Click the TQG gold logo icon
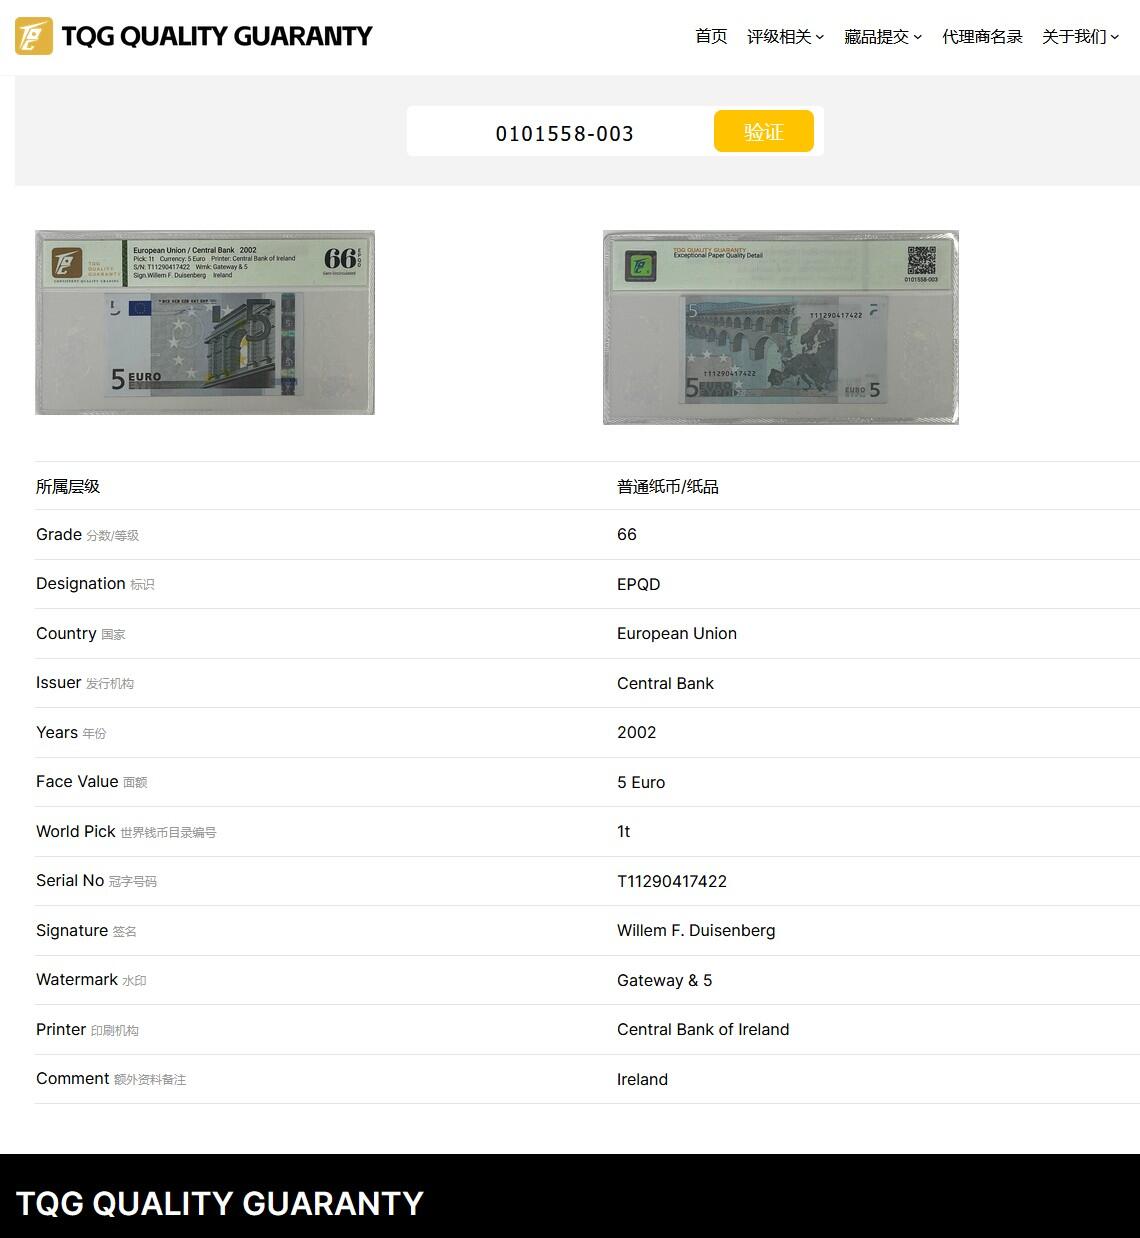 [x=34, y=36]
